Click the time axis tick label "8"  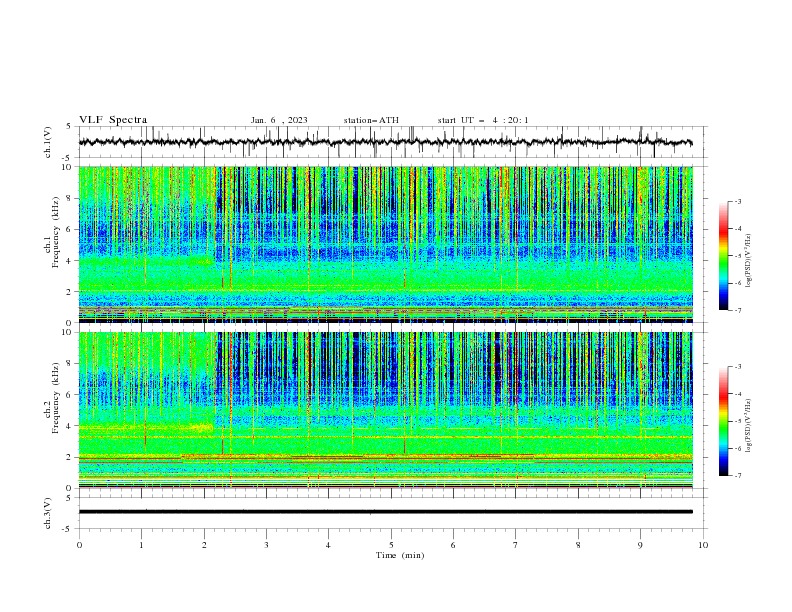point(578,545)
